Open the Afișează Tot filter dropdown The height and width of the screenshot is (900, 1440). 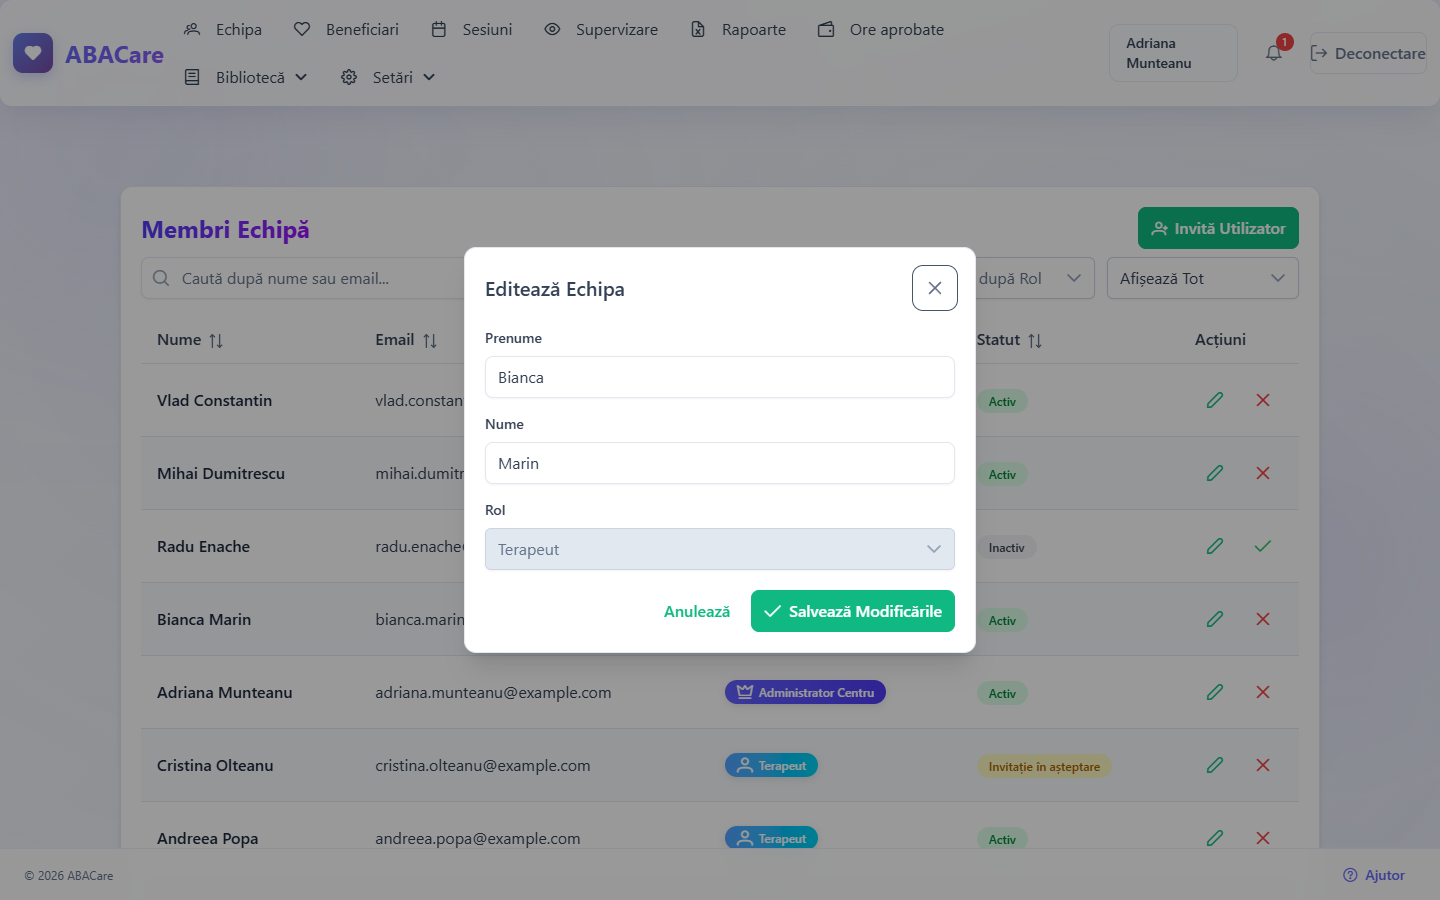pos(1203,278)
